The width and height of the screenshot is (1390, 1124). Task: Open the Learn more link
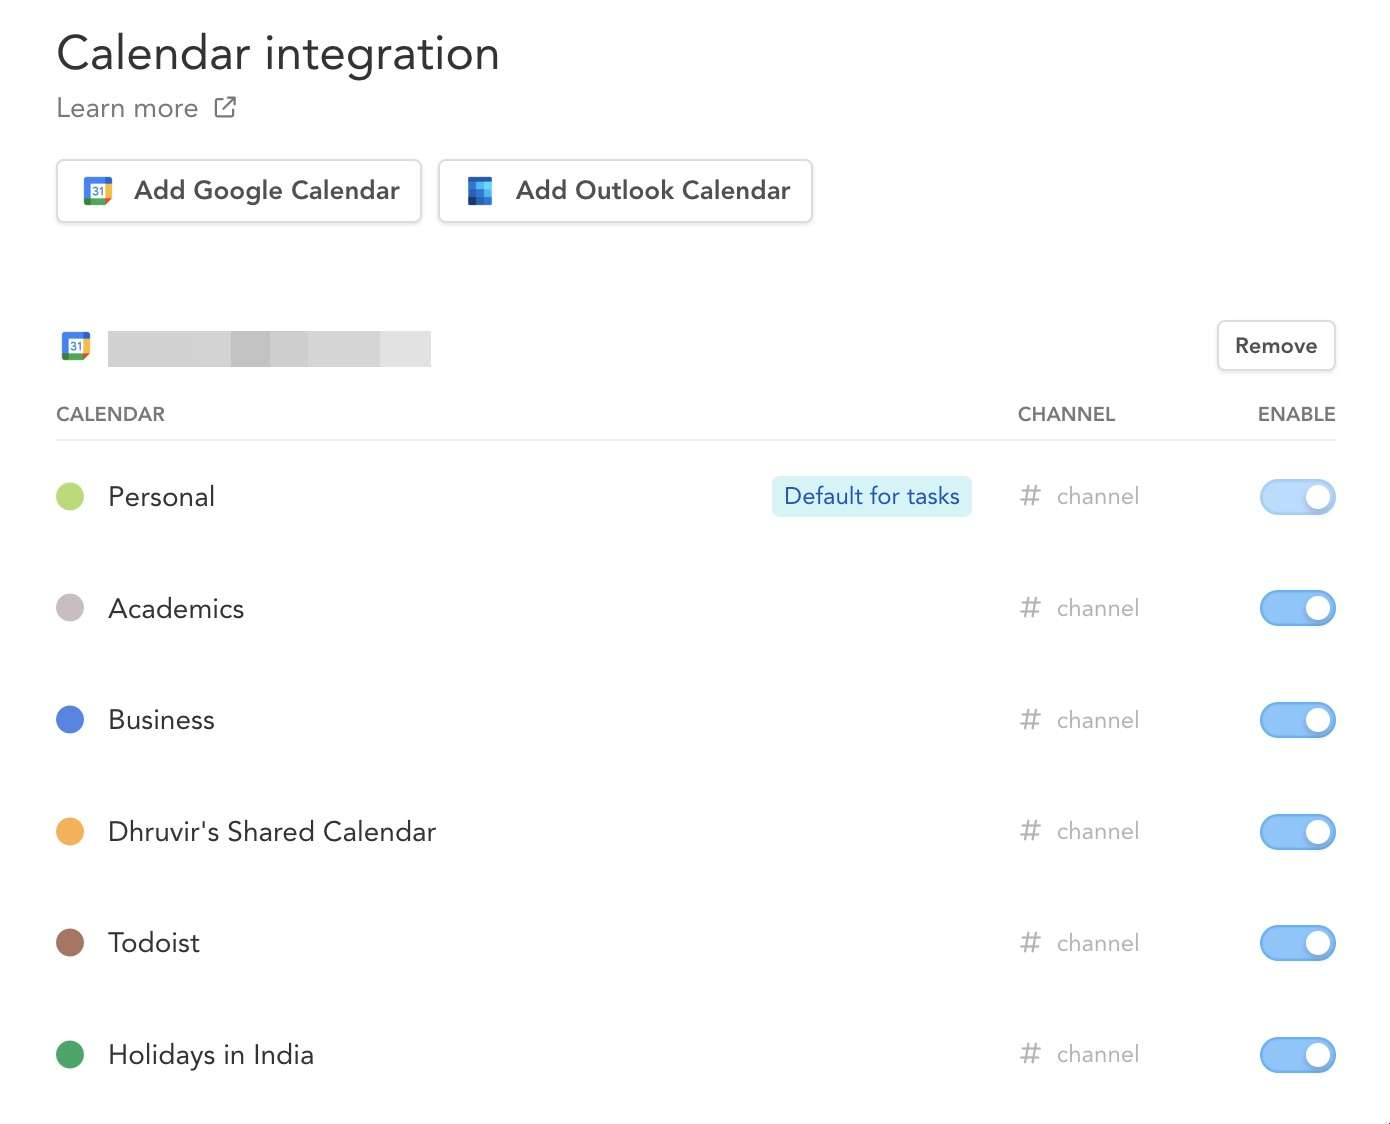tap(128, 108)
